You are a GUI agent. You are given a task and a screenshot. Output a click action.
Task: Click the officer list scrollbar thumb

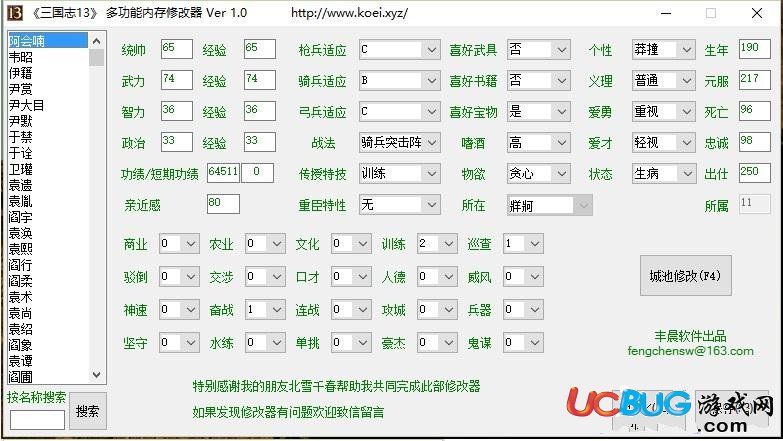[97, 57]
